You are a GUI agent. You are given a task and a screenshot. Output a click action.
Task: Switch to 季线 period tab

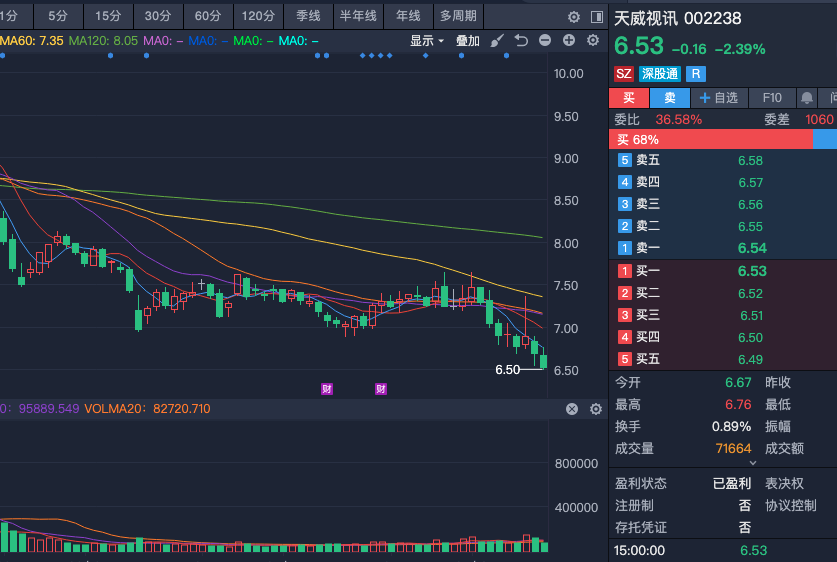tap(309, 16)
